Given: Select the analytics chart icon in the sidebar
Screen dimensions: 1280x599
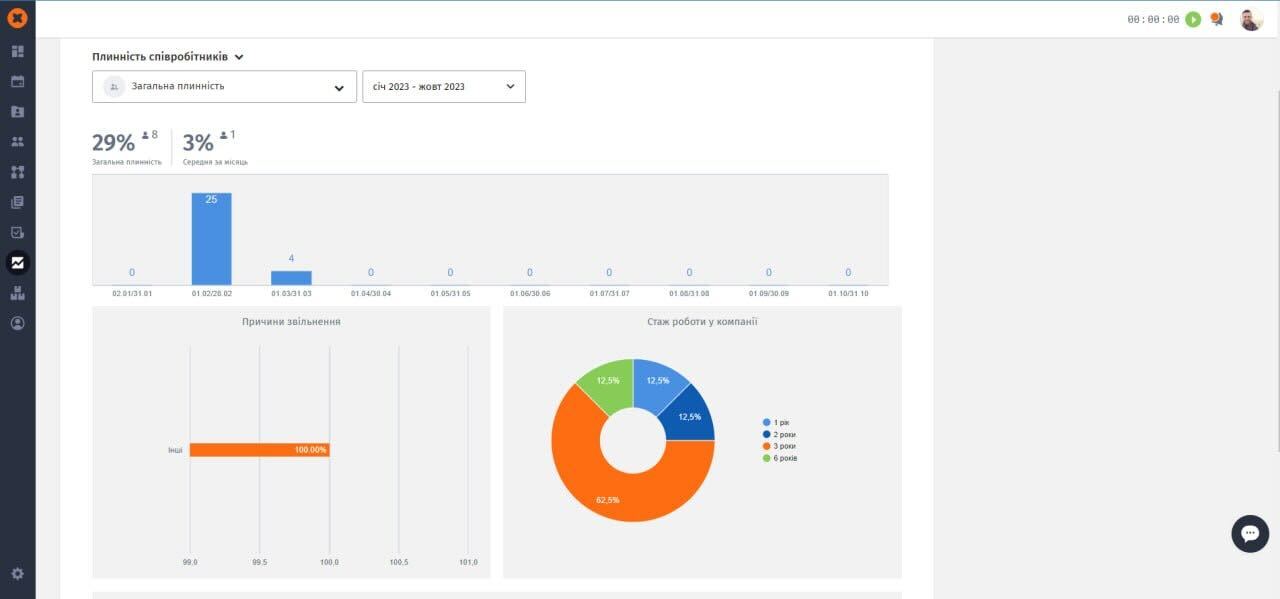Looking at the screenshot, I should coord(17,263).
